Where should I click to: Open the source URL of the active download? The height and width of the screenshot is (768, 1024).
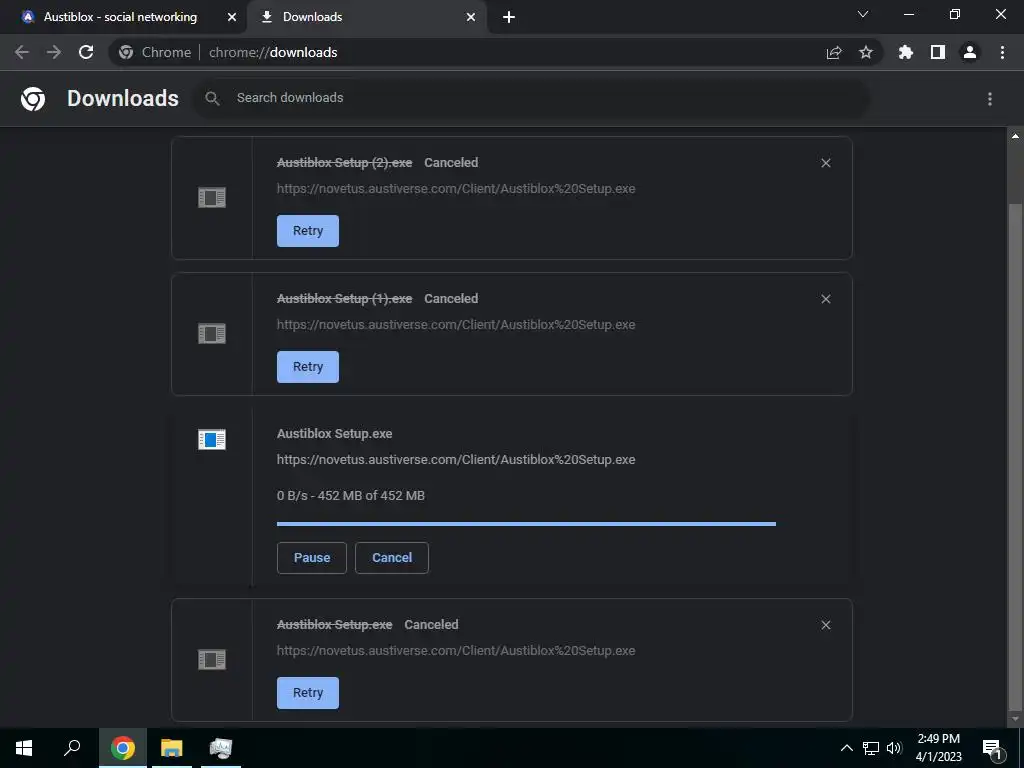[x=456, y=460]
